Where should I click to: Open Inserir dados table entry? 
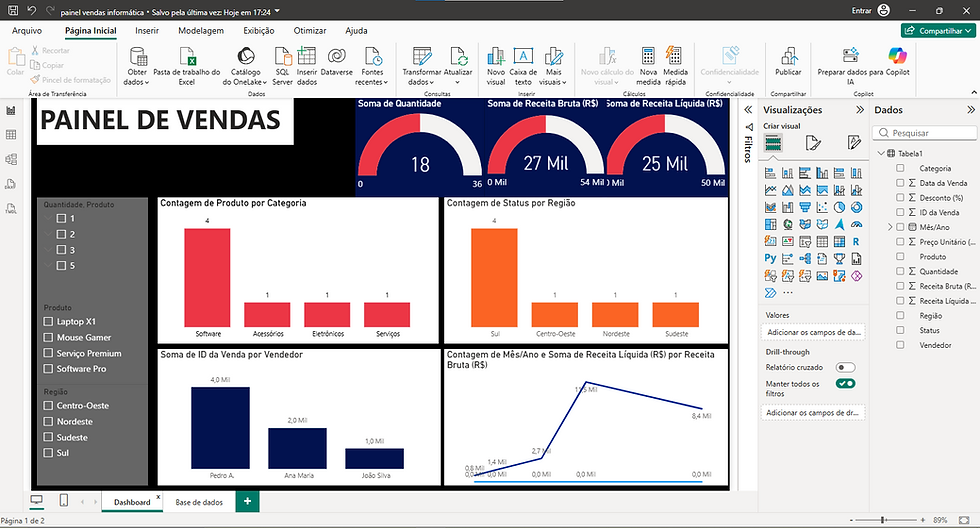point(307,66)
